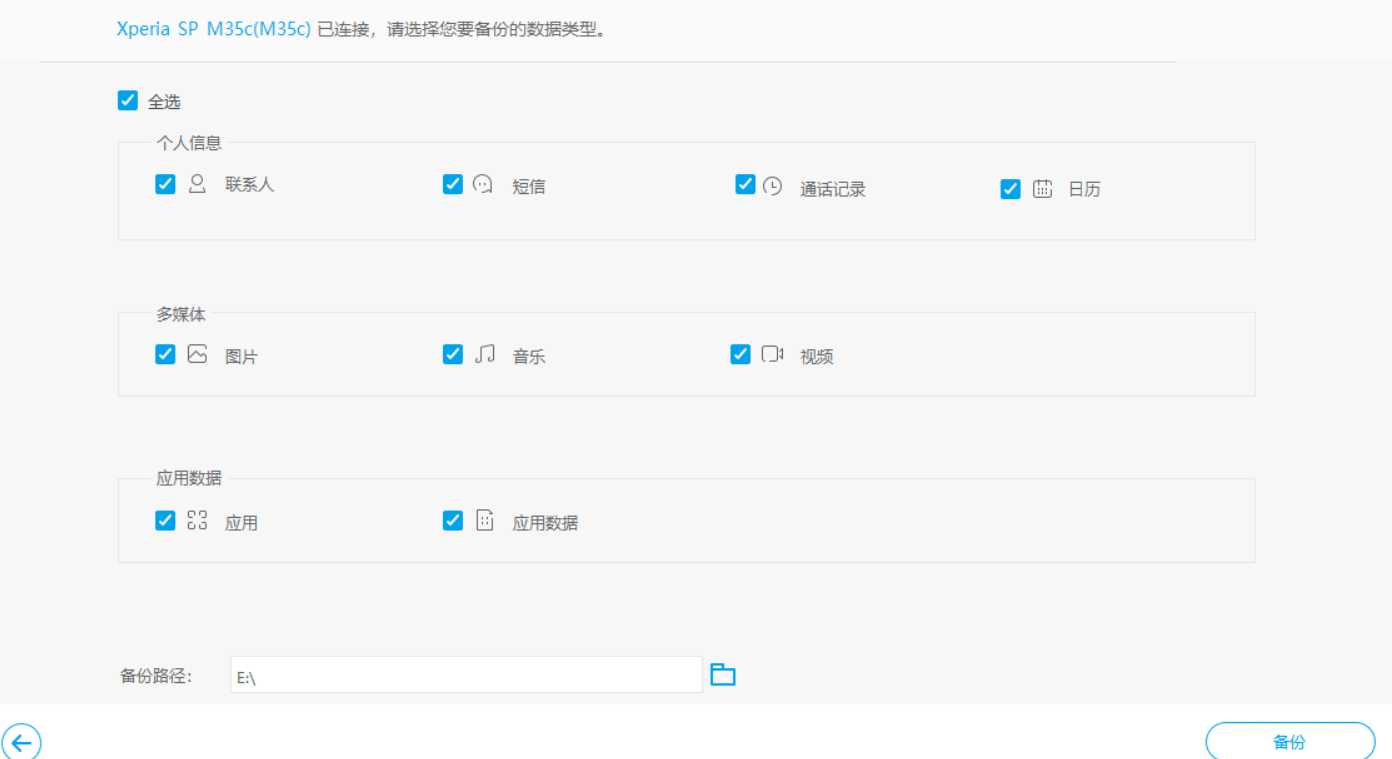
Task: Uncheck the 全选 select-all checkbox
Action: (x=127, y=100)
